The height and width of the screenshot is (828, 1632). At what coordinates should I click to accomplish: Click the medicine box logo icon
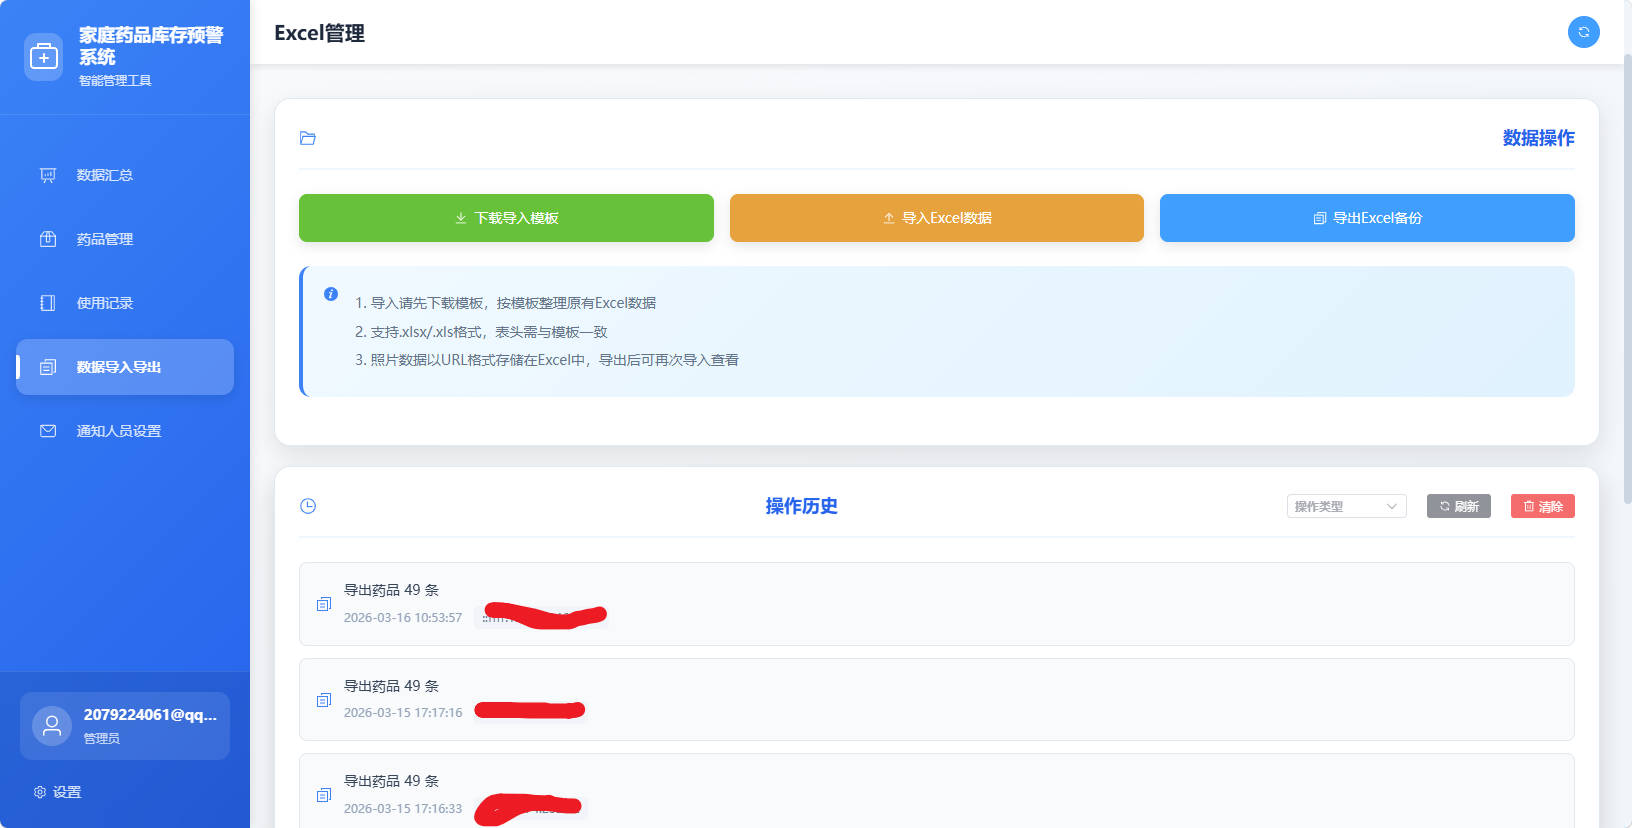tap(43, 57)
